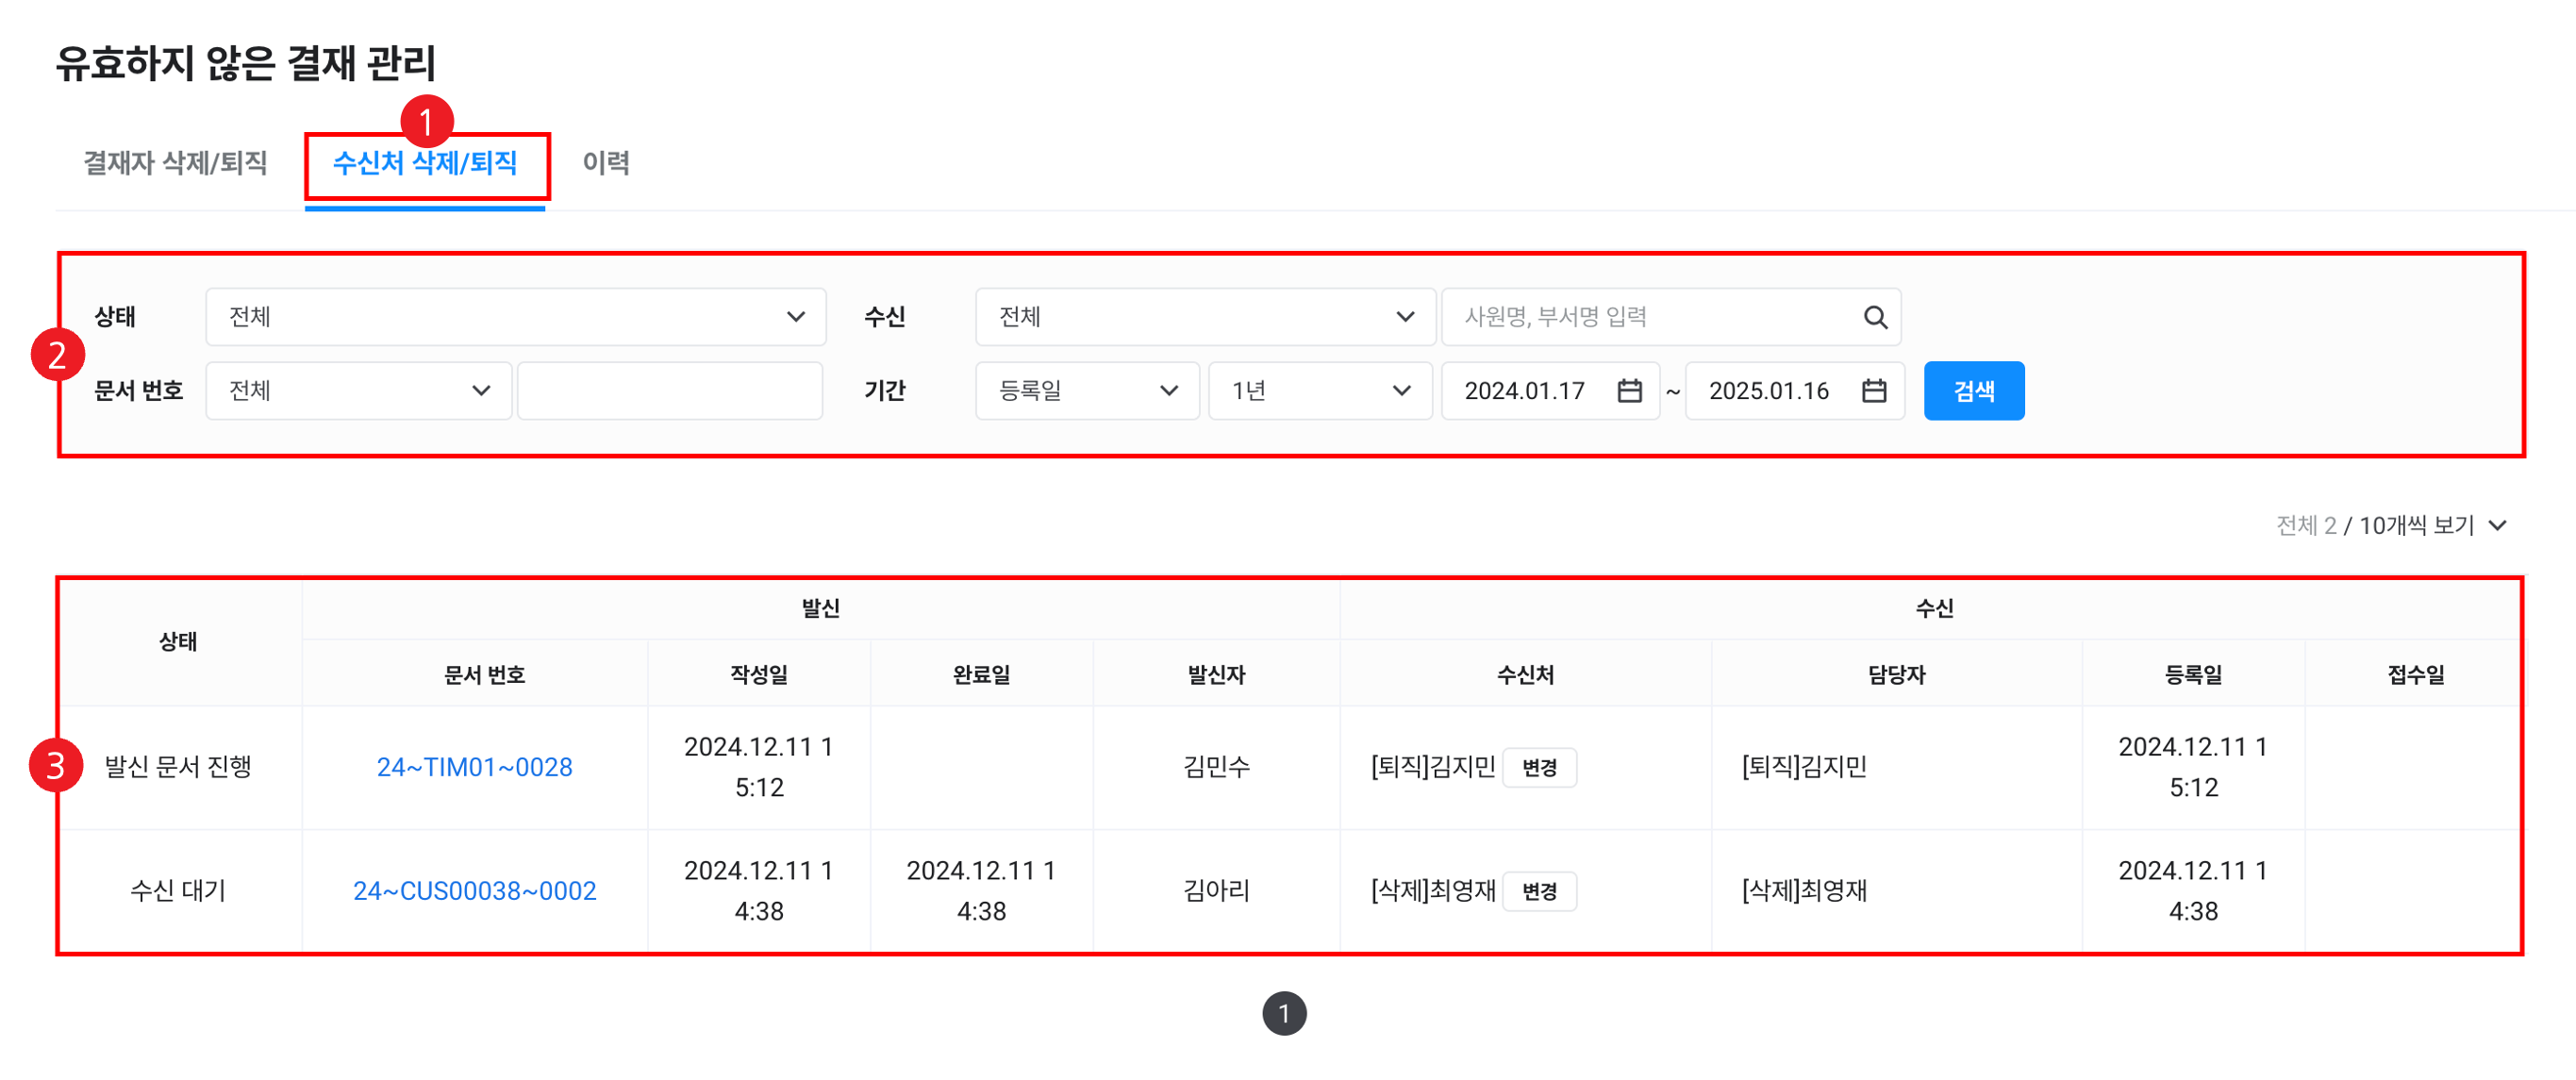The height and width of the screenshot is (1080, 2576).
Task: Open calendar for end date 2025.01.16
Action: click(x=1873, y=391)
